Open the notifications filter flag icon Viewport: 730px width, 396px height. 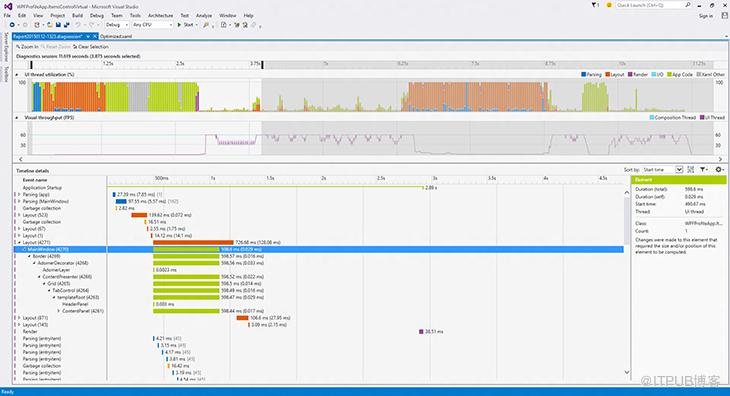pos(595,5)
